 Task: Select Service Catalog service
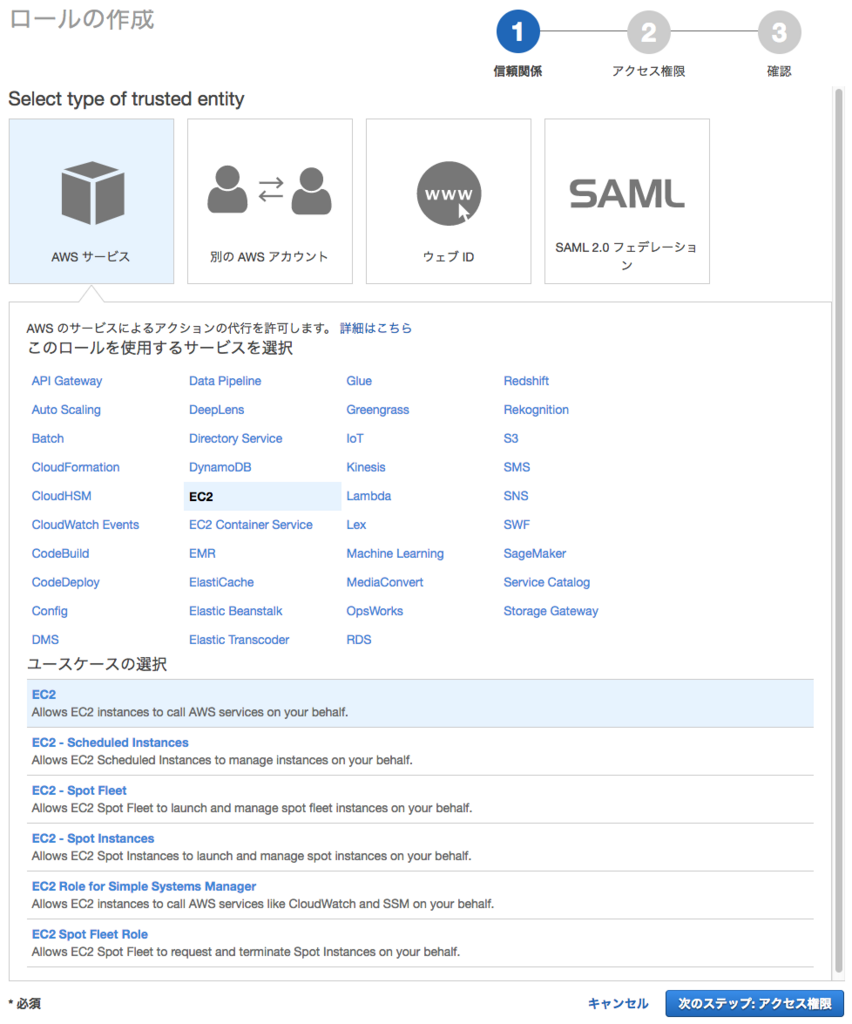pyautogui.click(x=546, y=582)
